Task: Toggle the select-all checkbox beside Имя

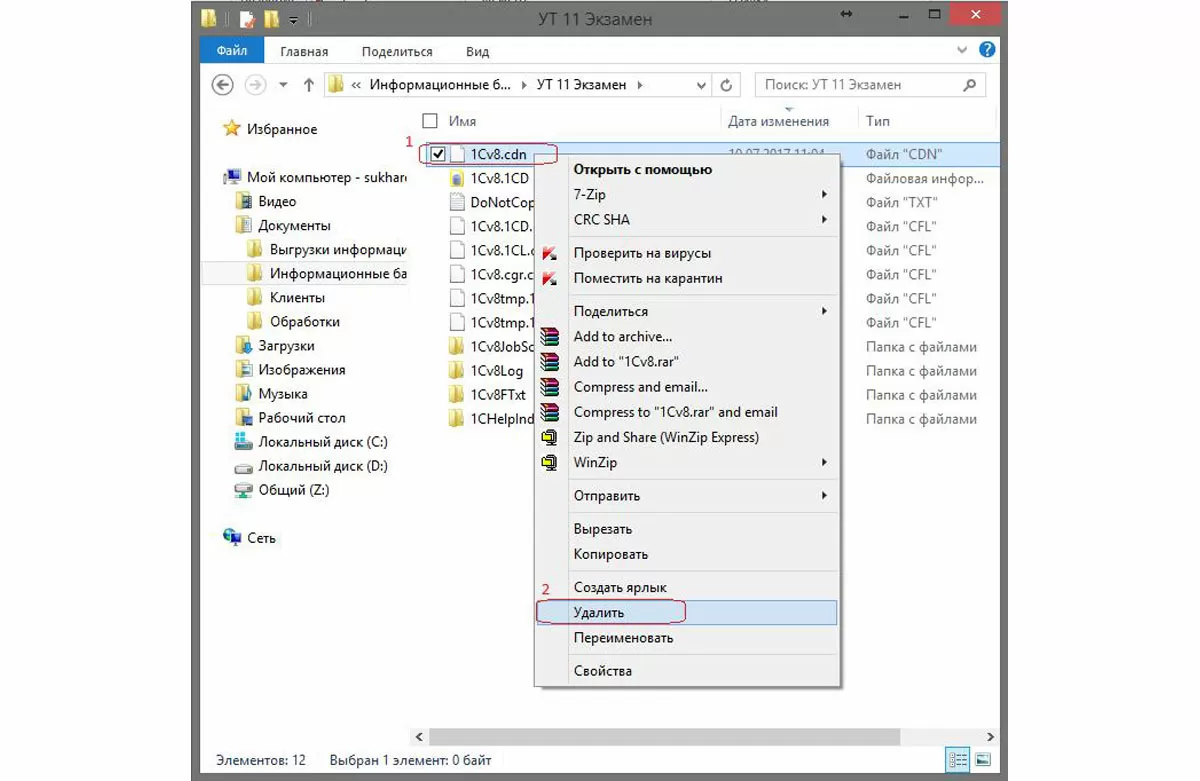Action: pos(430,121)
